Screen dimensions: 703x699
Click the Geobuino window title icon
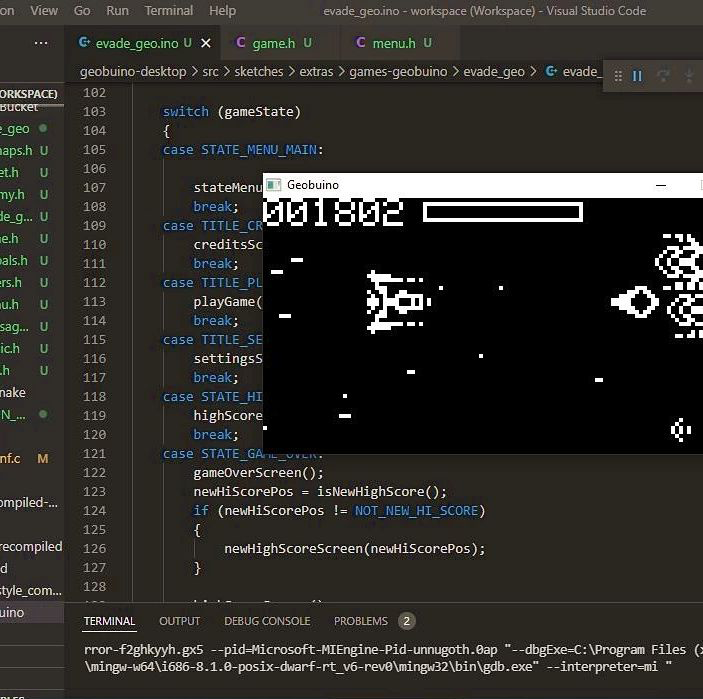(273, 185)
